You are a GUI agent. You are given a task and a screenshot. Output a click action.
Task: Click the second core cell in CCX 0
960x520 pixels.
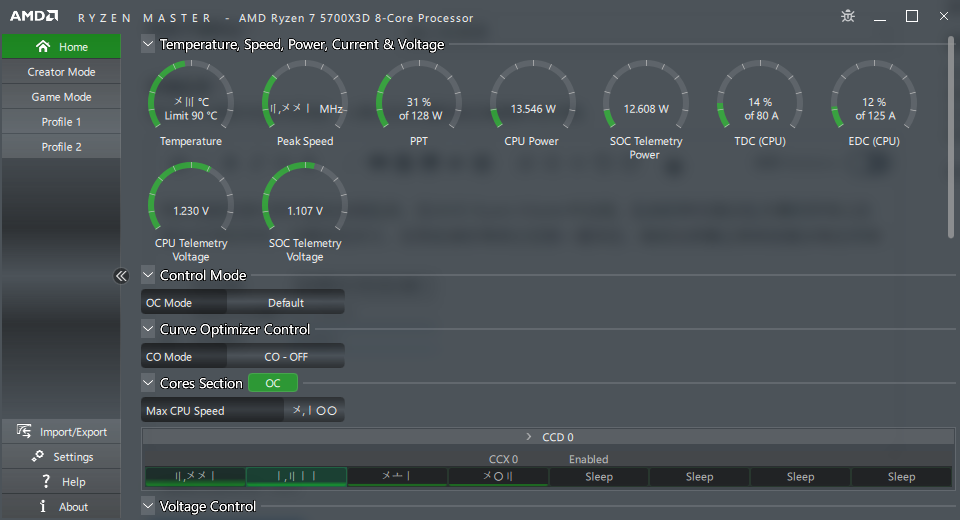[x=296, y=477]
